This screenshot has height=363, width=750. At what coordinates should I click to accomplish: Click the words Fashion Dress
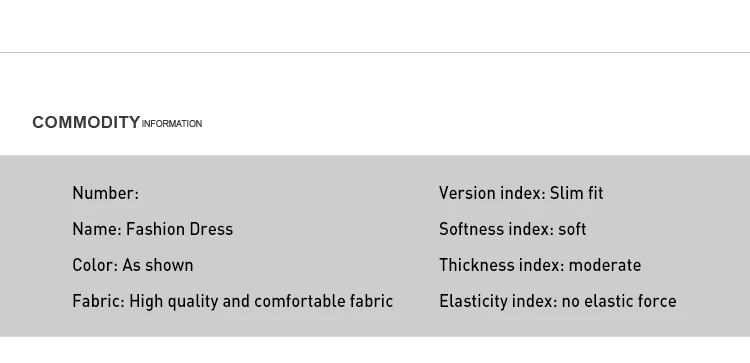(x=179, y=229)
